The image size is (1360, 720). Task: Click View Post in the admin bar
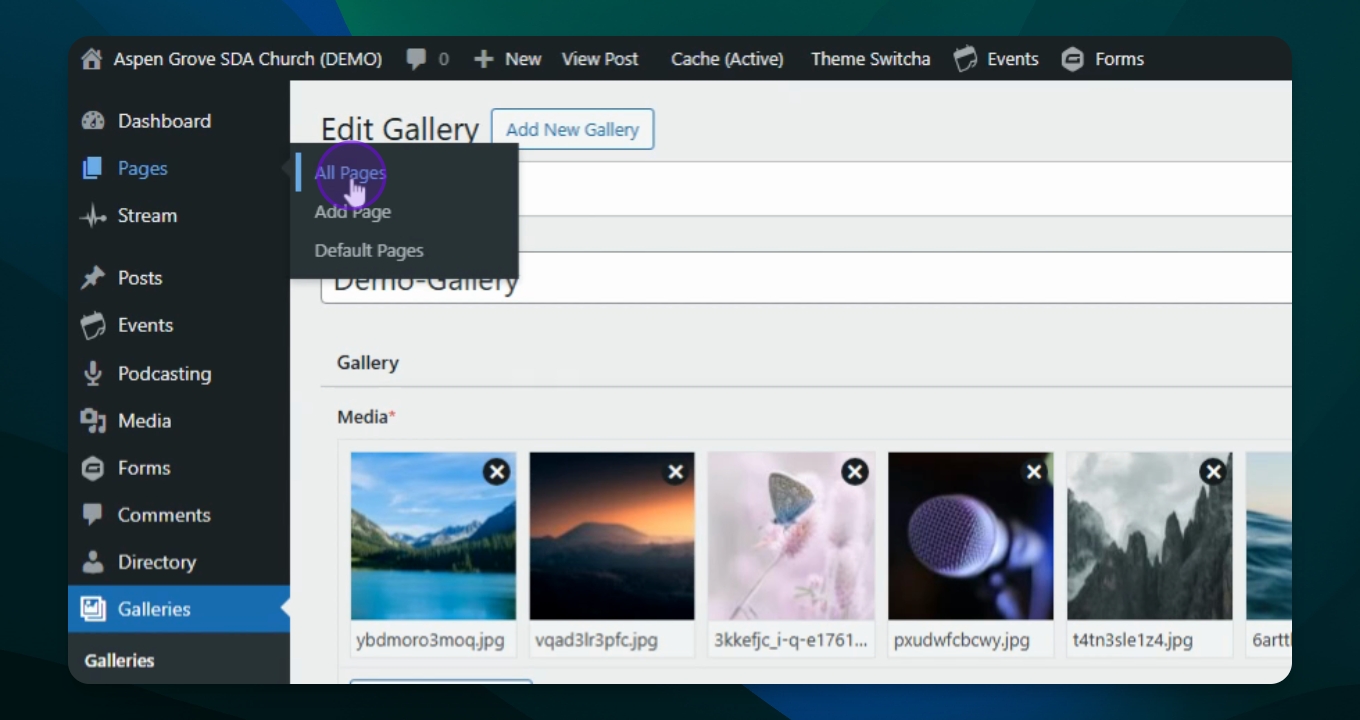tap(600, 59)
